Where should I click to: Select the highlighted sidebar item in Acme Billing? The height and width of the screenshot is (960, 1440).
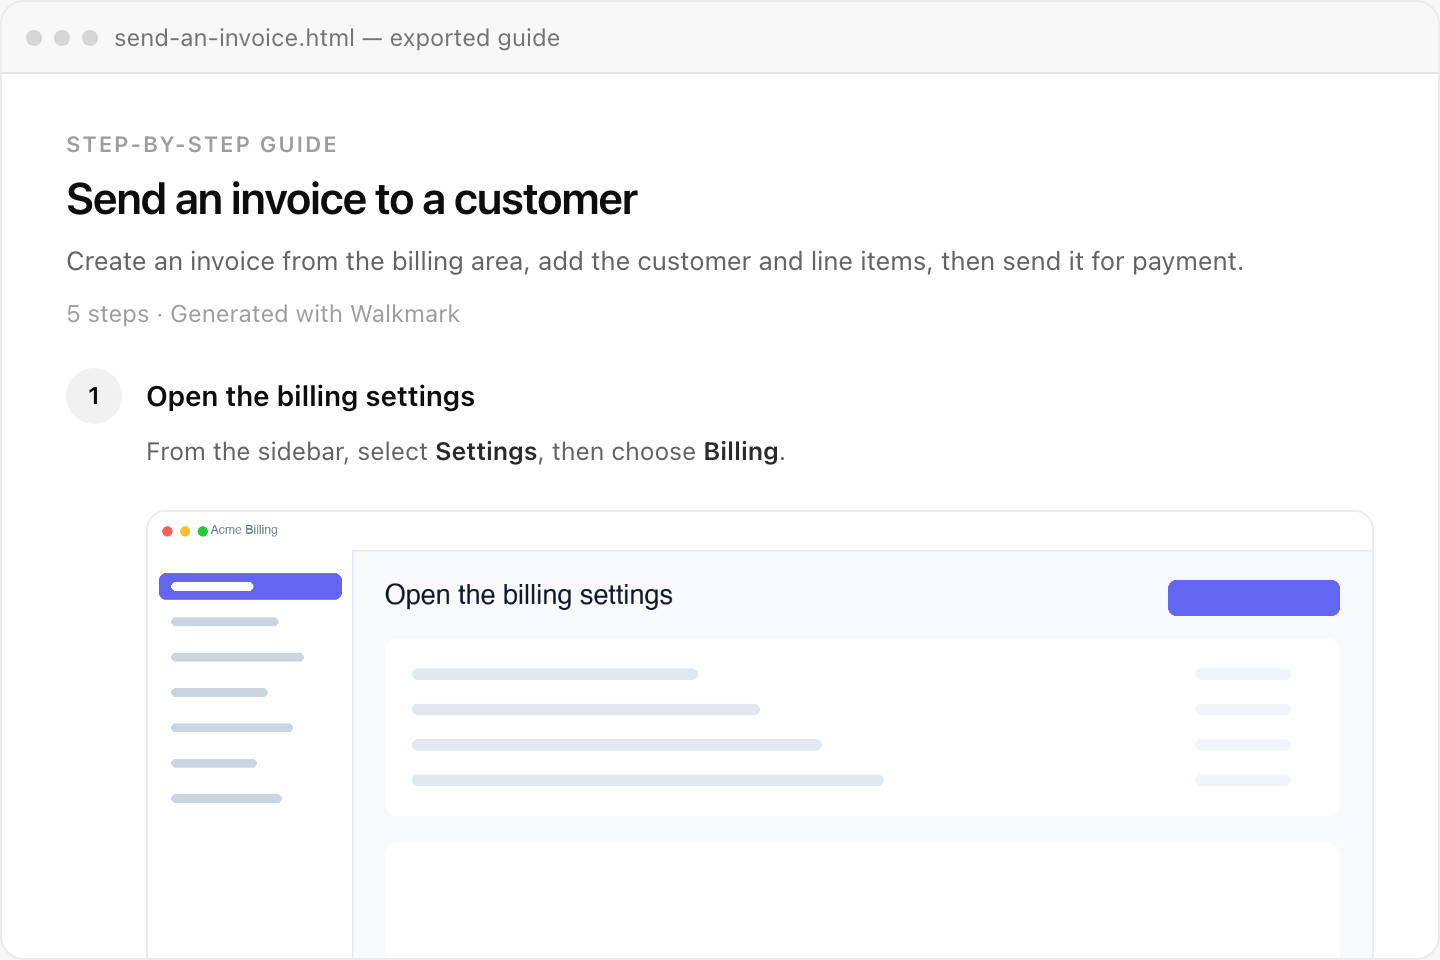pyautogui.click(x=250, y=586)
